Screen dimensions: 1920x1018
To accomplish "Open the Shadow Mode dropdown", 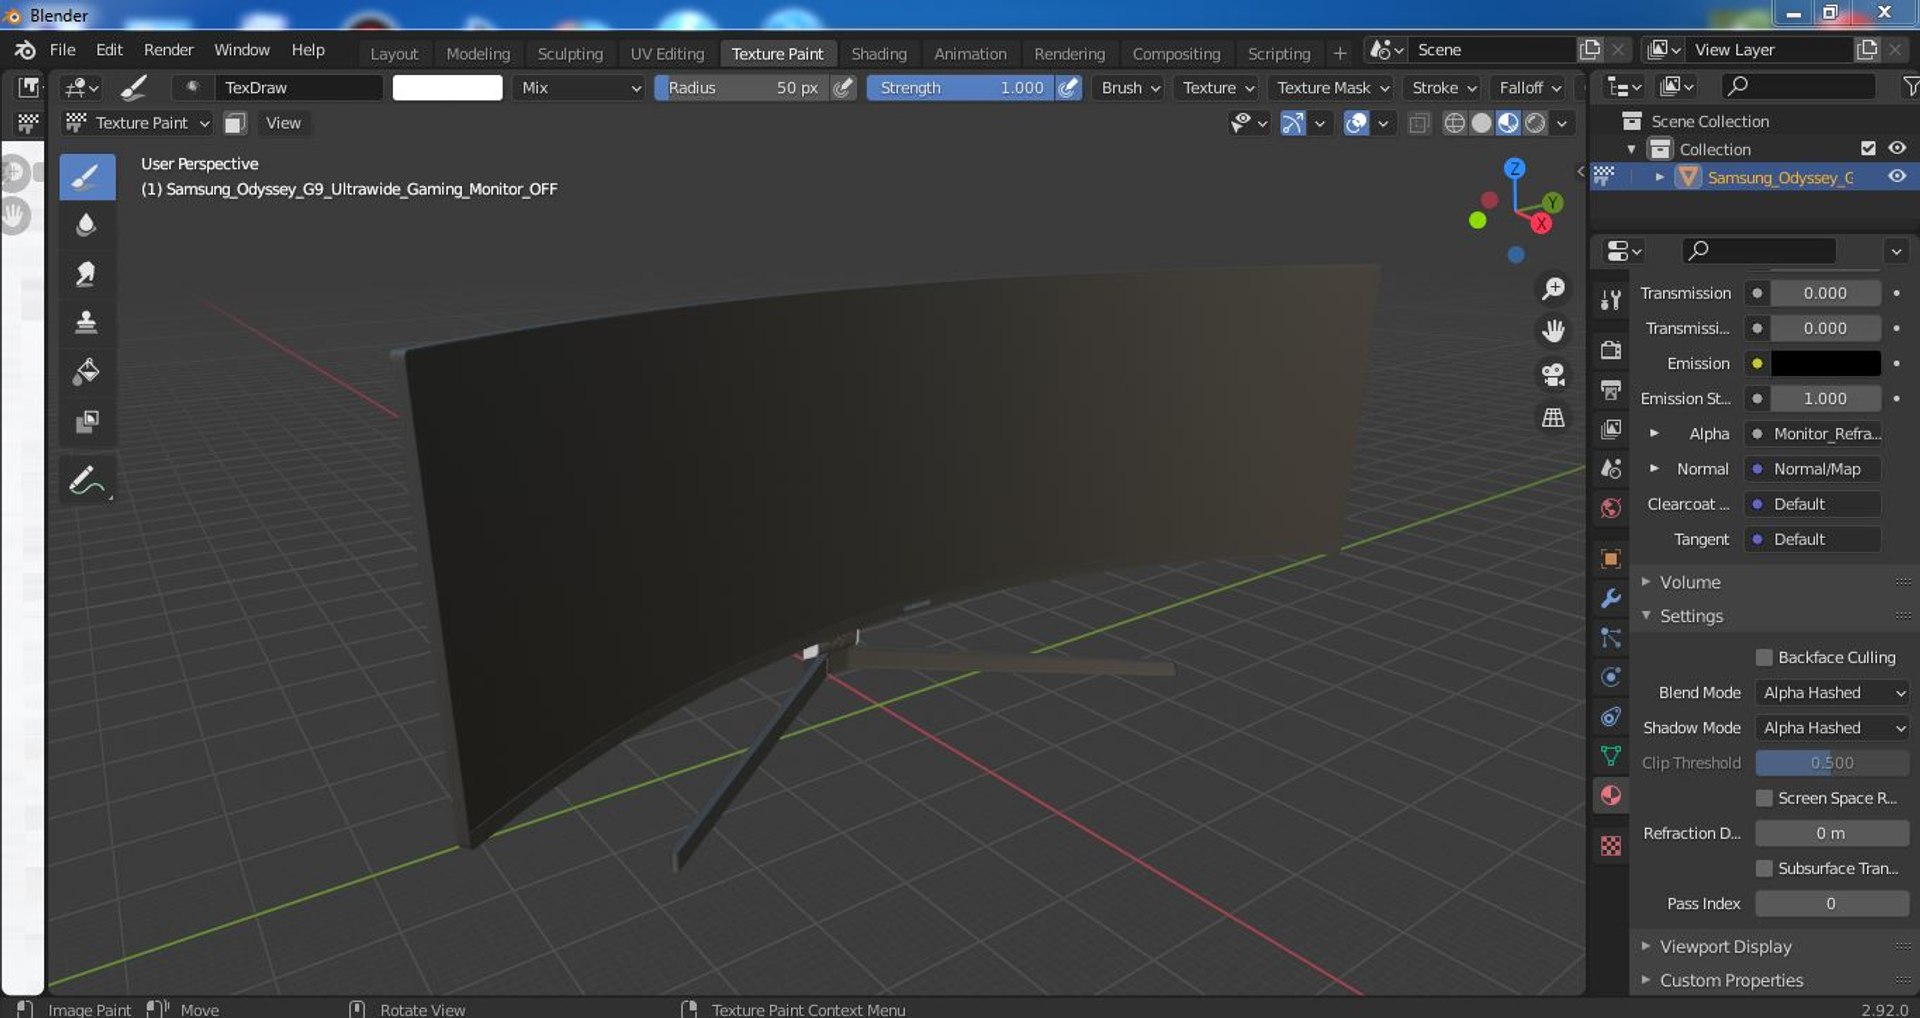I will tap(1832, 728).
